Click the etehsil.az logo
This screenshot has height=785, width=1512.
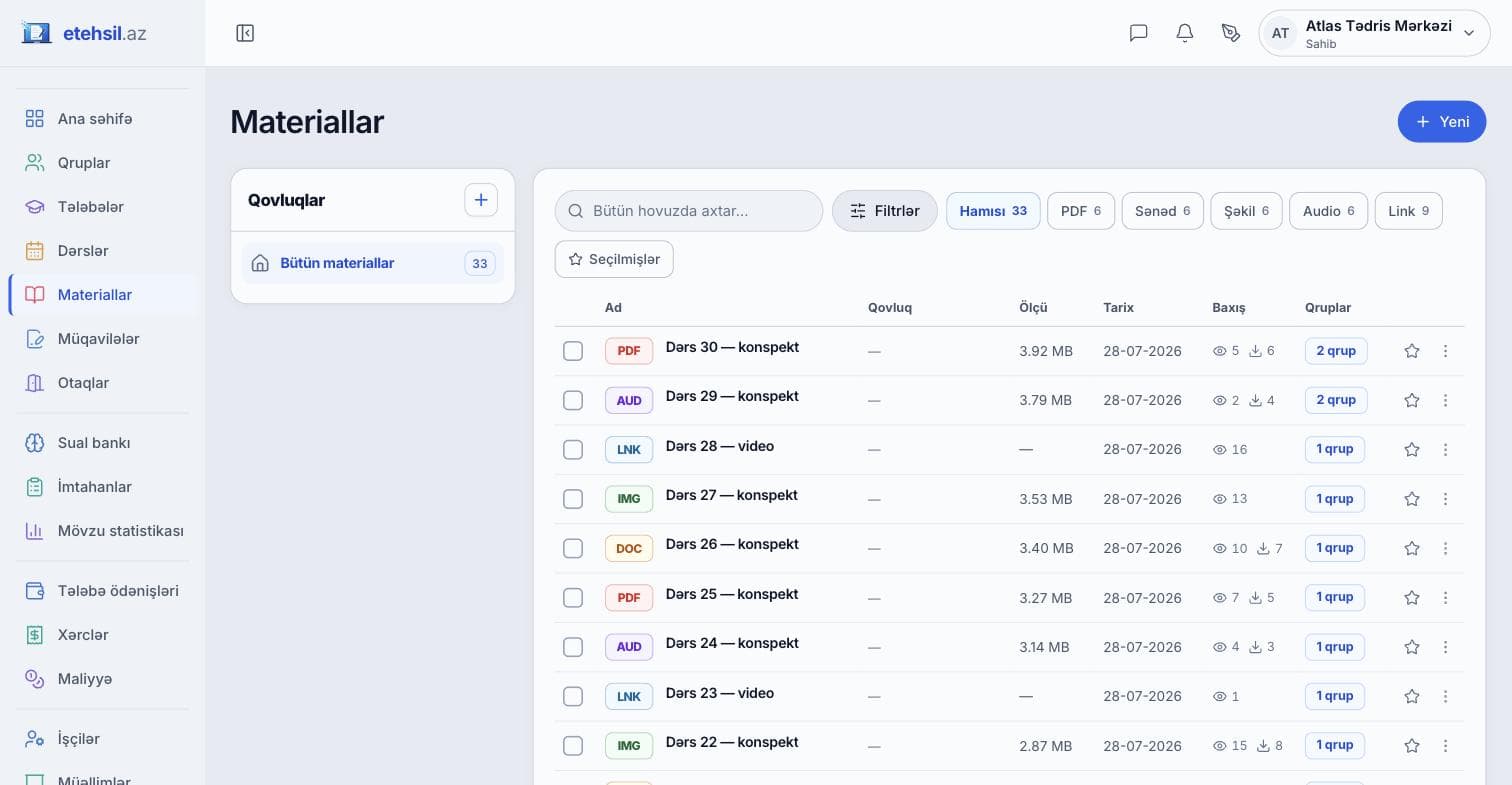(x=84, y=33)
